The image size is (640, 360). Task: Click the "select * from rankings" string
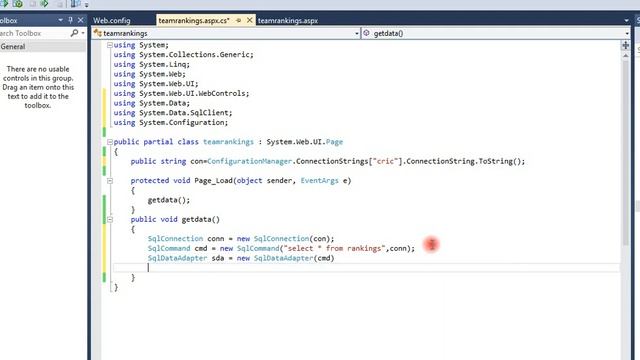tap(334, 248)
